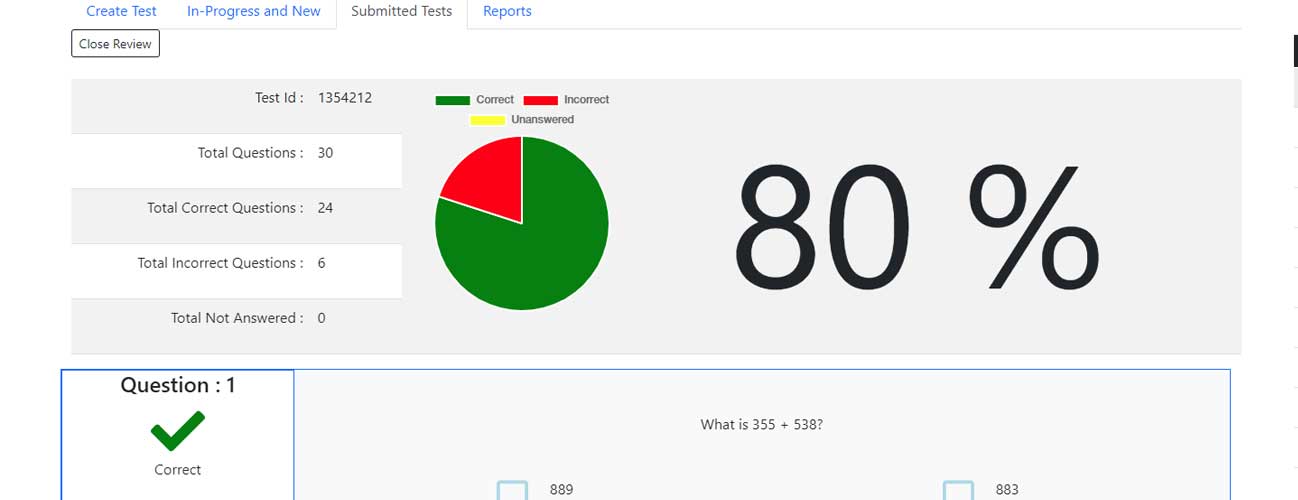Viewport: 1298px width, 500px height.
Task: Click the Total Incorrect Questions row
Action: tap(236, 263)
